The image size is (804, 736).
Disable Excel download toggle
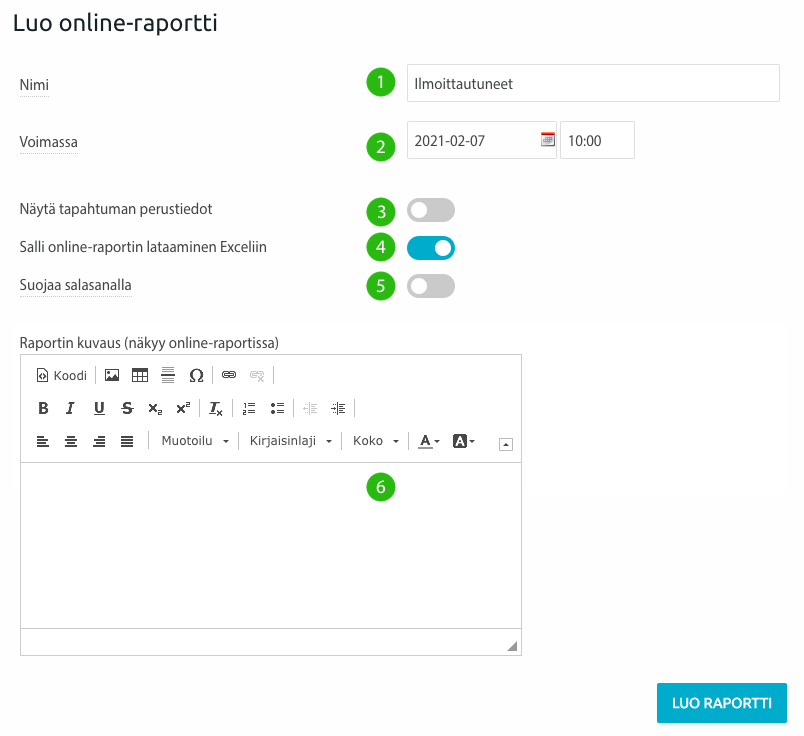tap(431, 247)
